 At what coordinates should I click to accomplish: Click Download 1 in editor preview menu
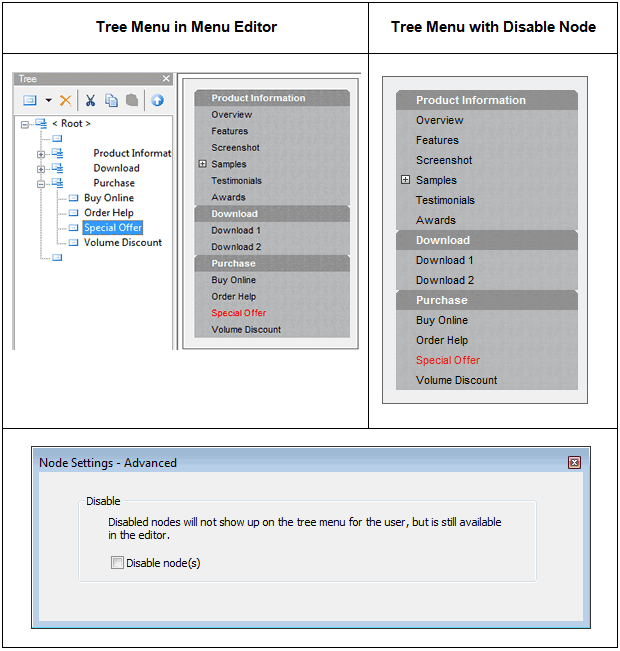click(236, 230)
